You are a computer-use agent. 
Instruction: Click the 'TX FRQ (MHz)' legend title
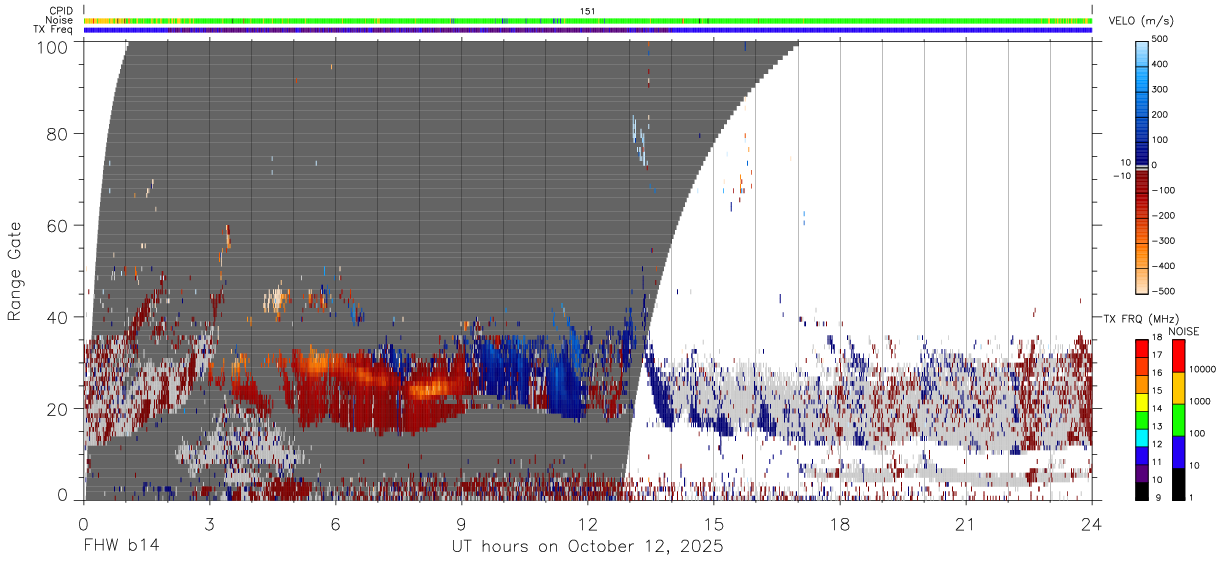1141,318
